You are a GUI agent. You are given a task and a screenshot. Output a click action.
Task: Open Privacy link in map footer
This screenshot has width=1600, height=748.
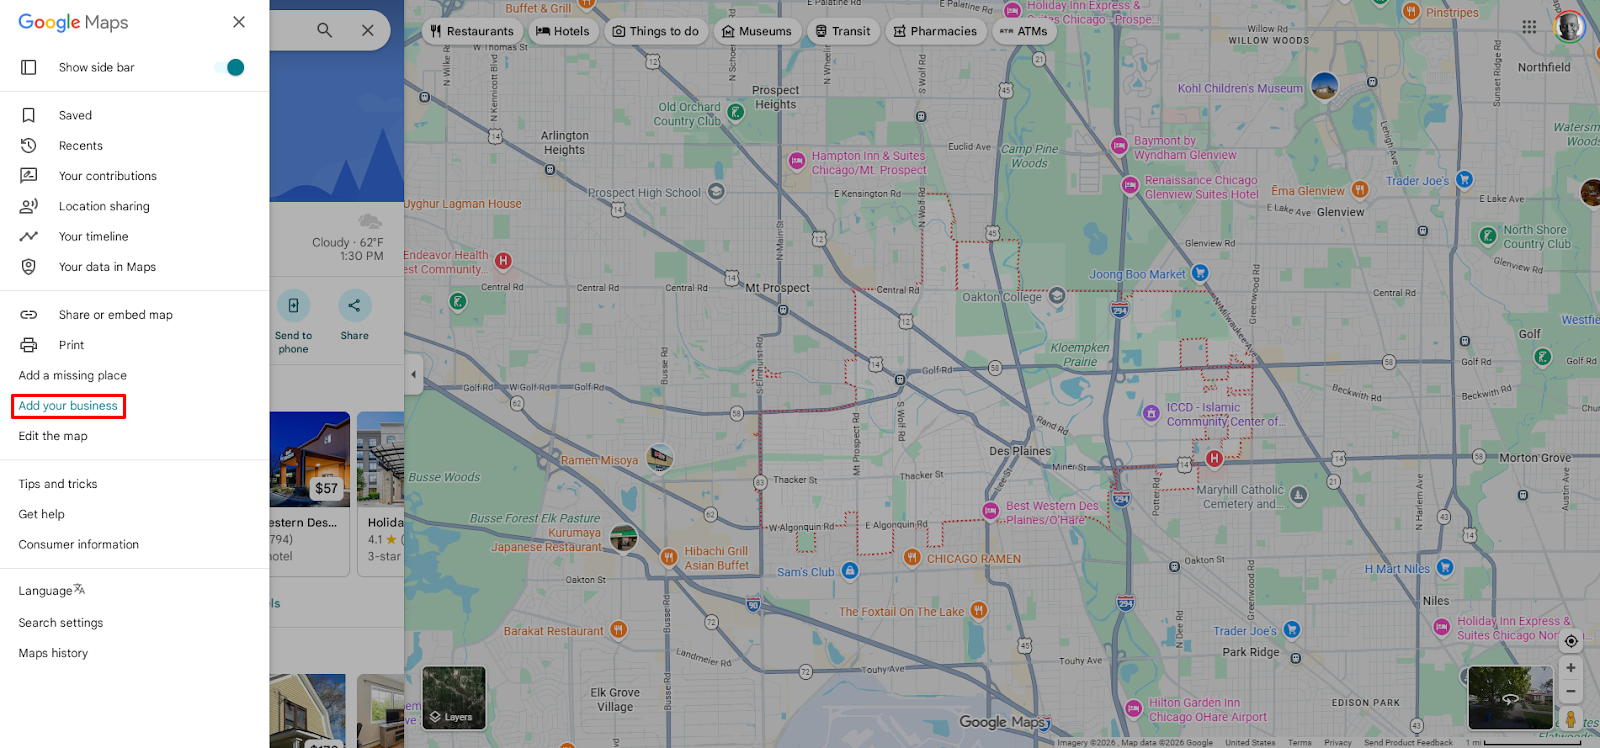tap(1338, 742)
